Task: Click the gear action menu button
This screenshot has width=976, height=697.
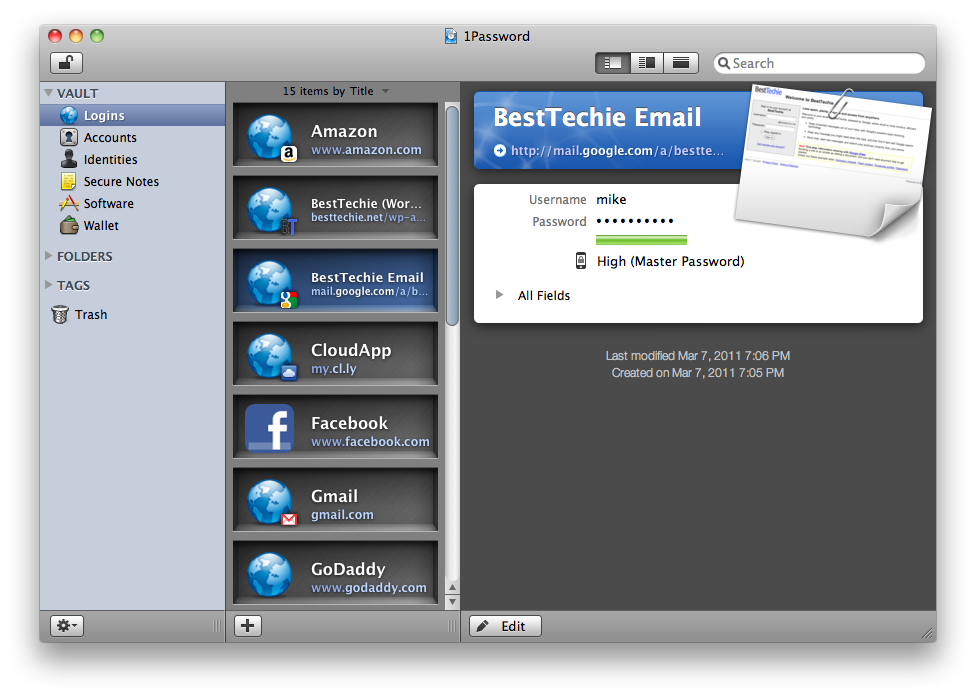Action: point(67,626)
